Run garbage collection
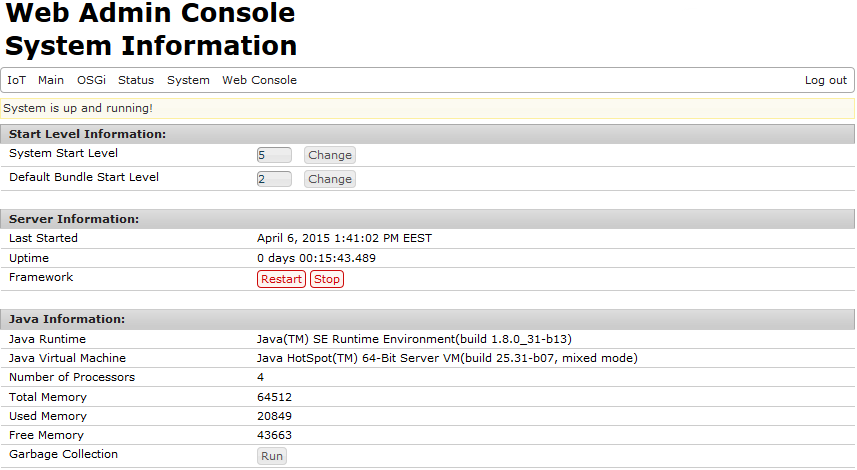Screen dimensions: 857x470 coord(272,456)
